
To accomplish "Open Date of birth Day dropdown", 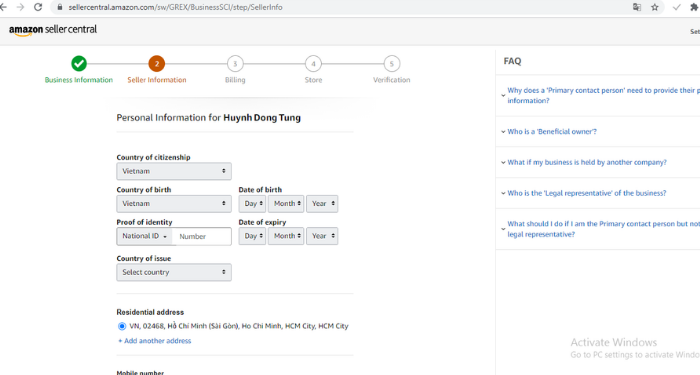I will click(x=252, y=204).
